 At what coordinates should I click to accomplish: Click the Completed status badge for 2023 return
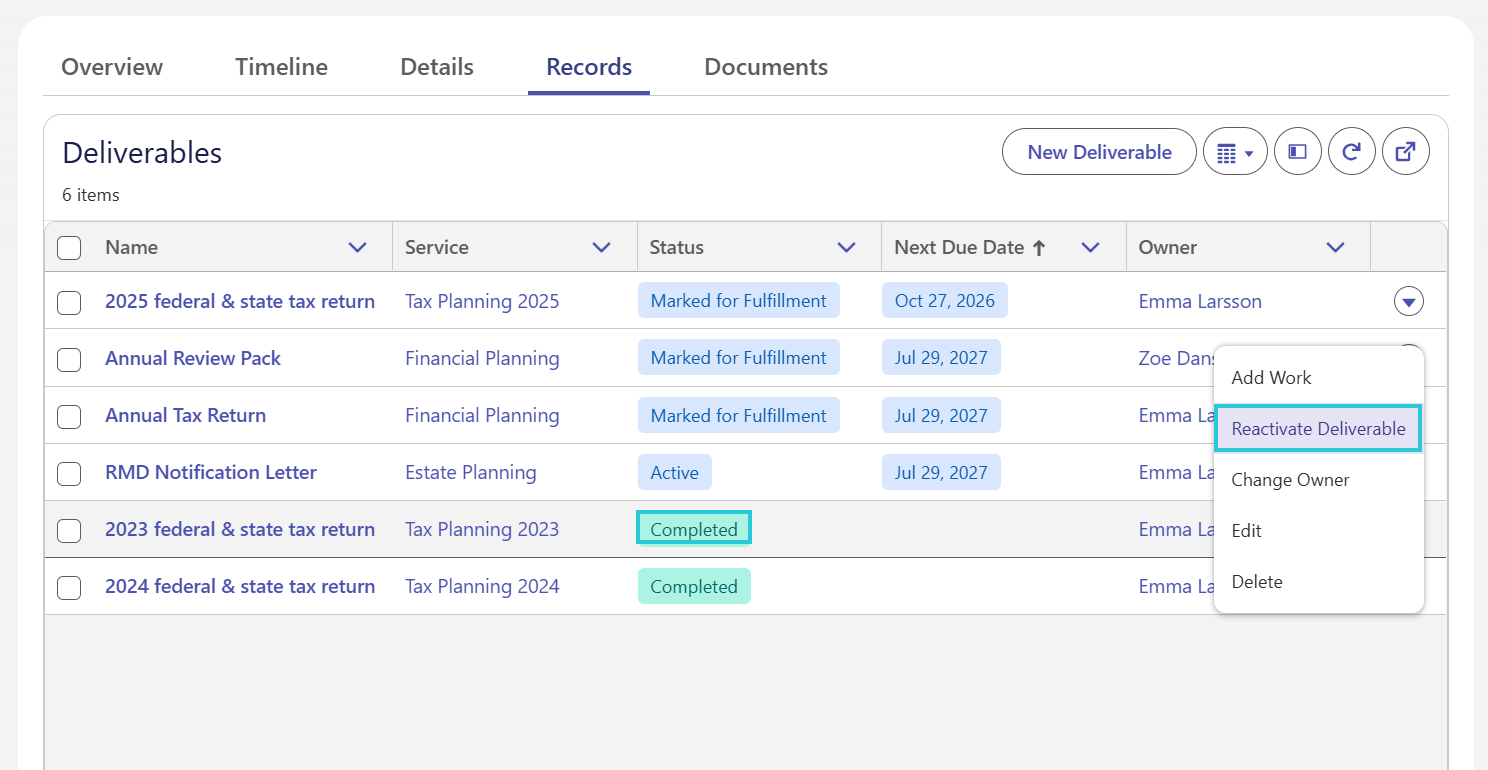pos(694,528)
